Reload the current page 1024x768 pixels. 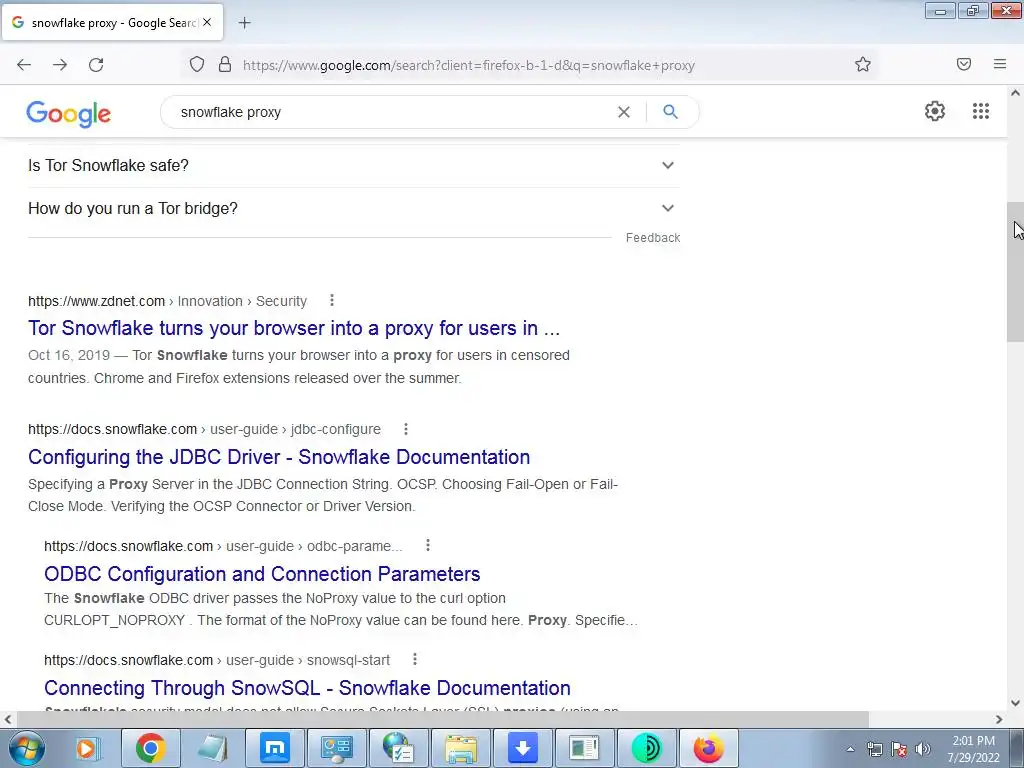point(96,65)
